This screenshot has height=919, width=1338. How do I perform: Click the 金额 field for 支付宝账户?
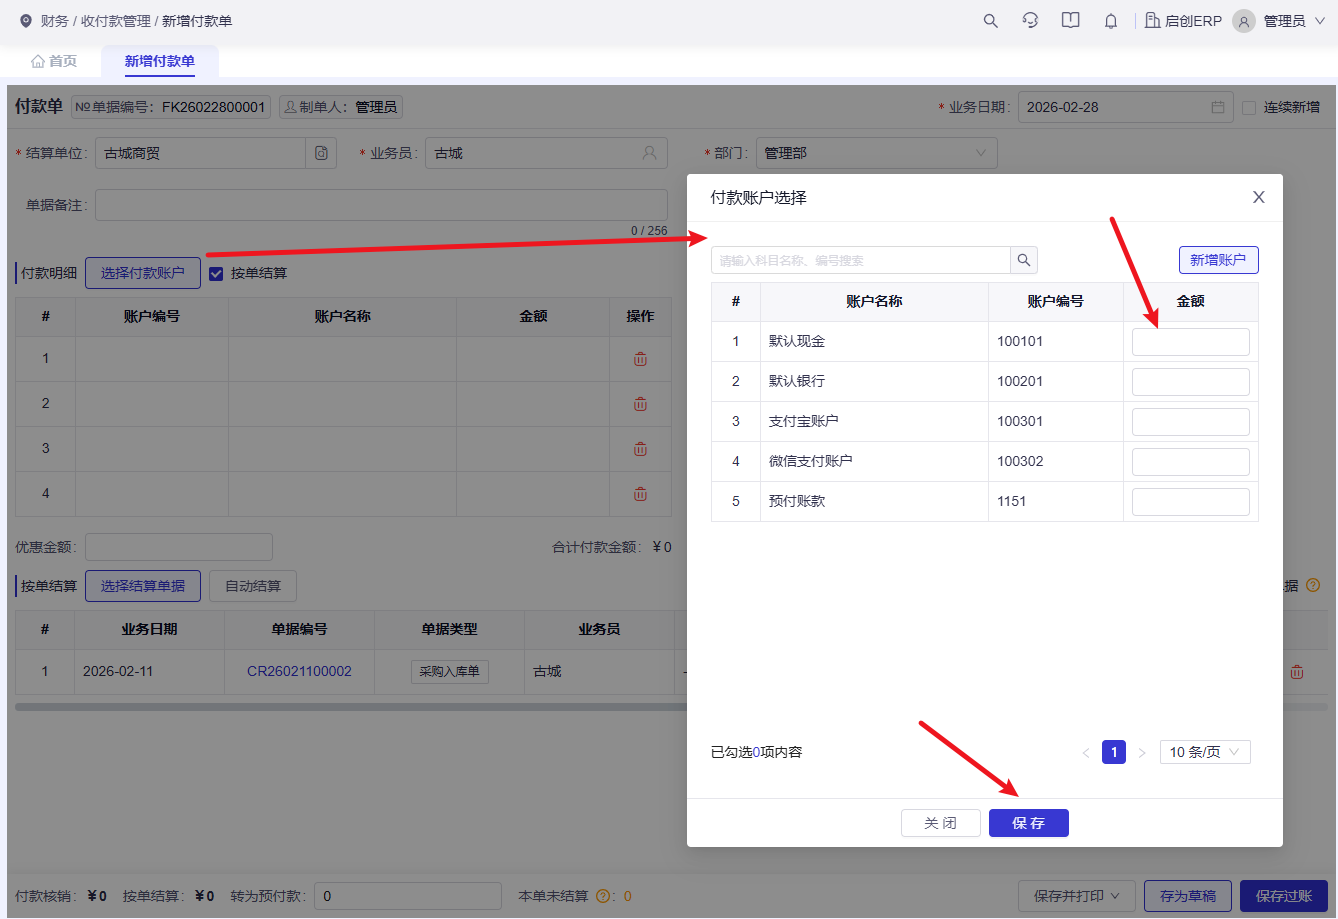click(x=1191, y=422)
